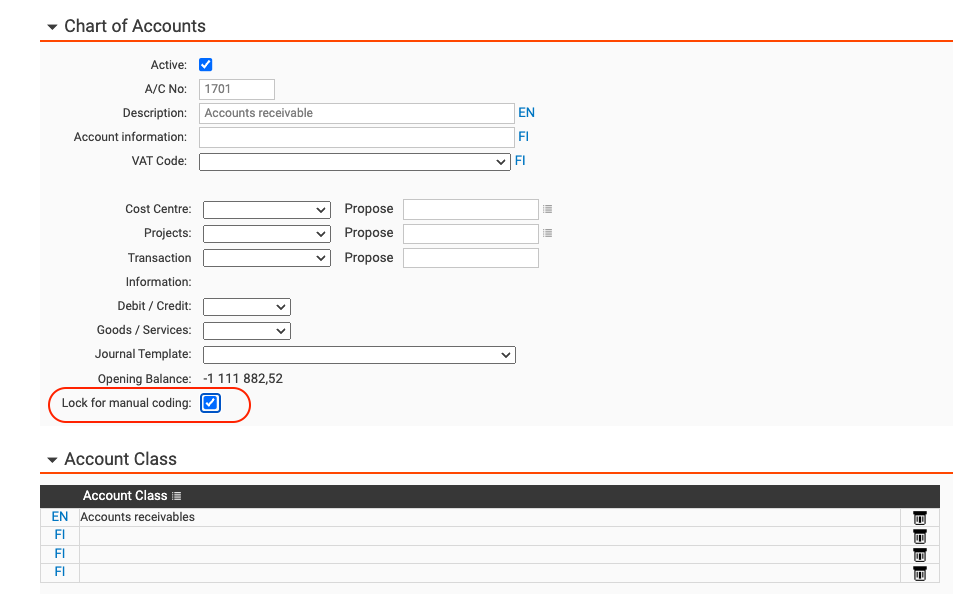Click the A/C No input field
This screenshot has width=953, height=598.
(x=237, y=89)
